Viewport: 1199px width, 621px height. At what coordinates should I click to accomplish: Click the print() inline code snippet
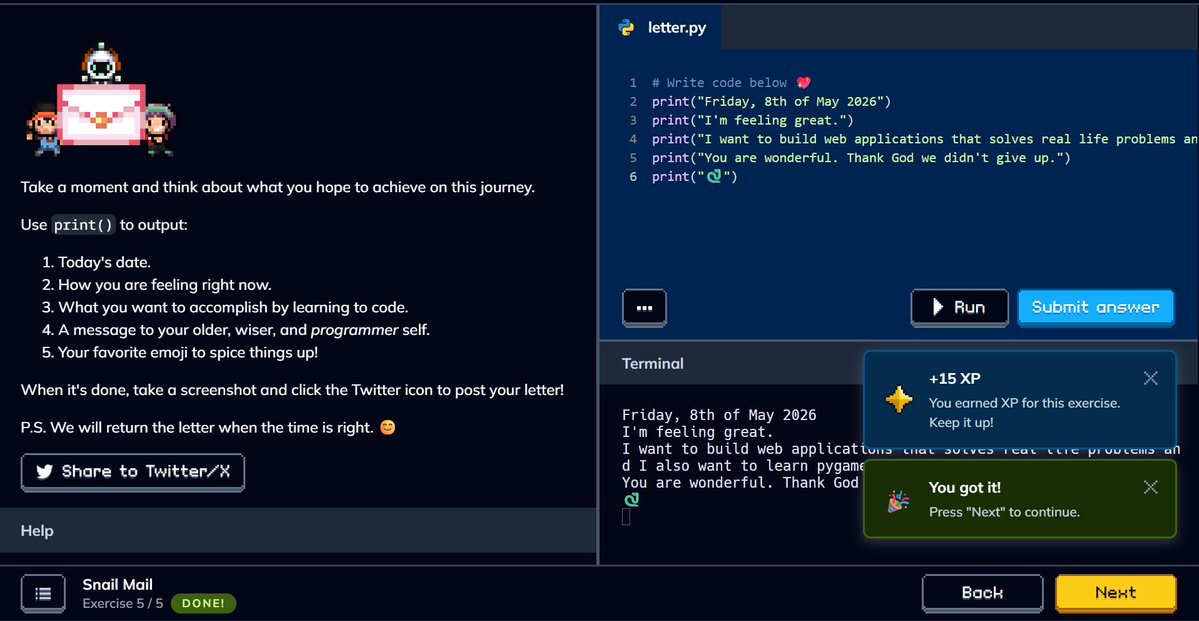[83, 226]
